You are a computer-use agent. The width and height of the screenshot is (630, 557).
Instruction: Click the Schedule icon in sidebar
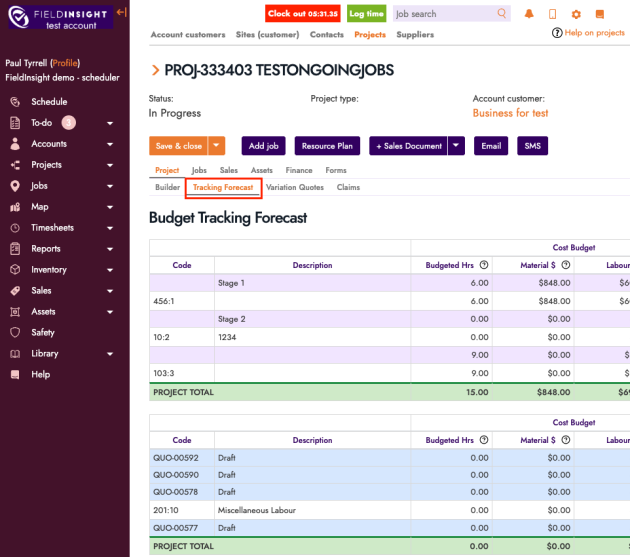click(15, 102)
